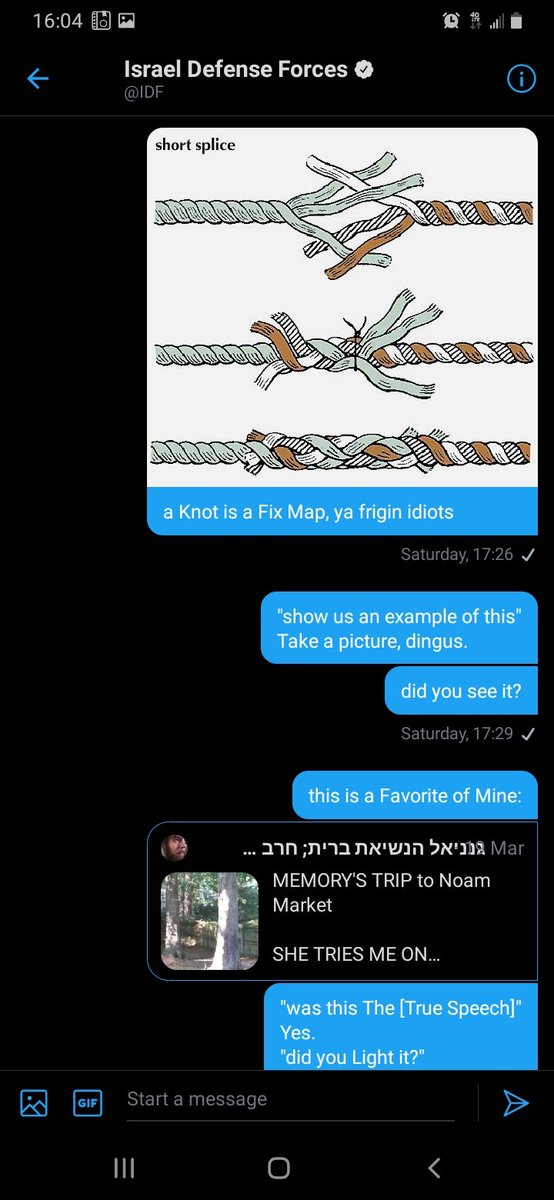Select the "did you see it?" message
The width and height of the screenshot is (554, 1200).
point(461,690)
